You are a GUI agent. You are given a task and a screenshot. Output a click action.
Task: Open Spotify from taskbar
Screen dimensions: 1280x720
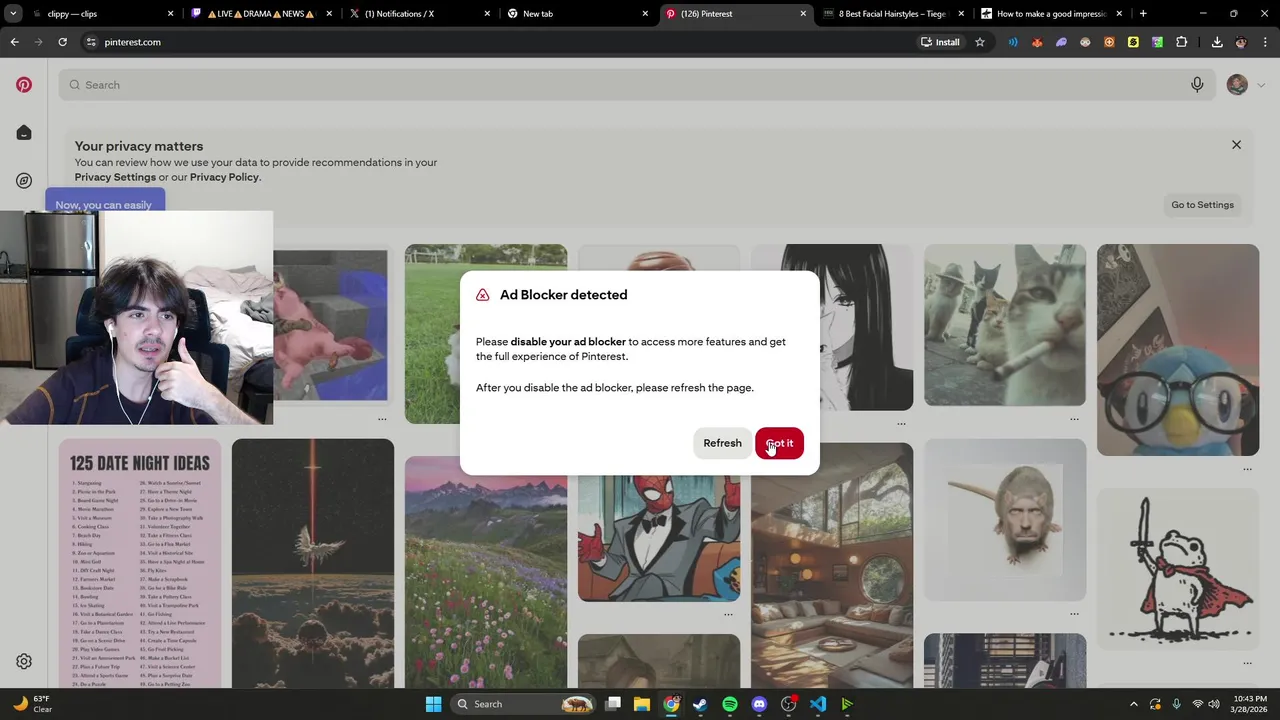pos(730,704)
